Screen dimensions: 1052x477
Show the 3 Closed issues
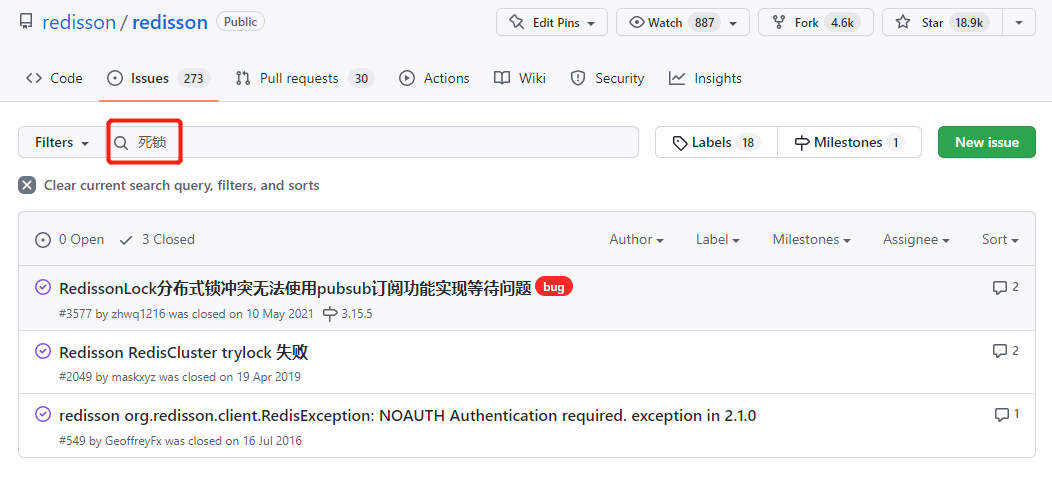pyautogui.click(x=156, y=240)
